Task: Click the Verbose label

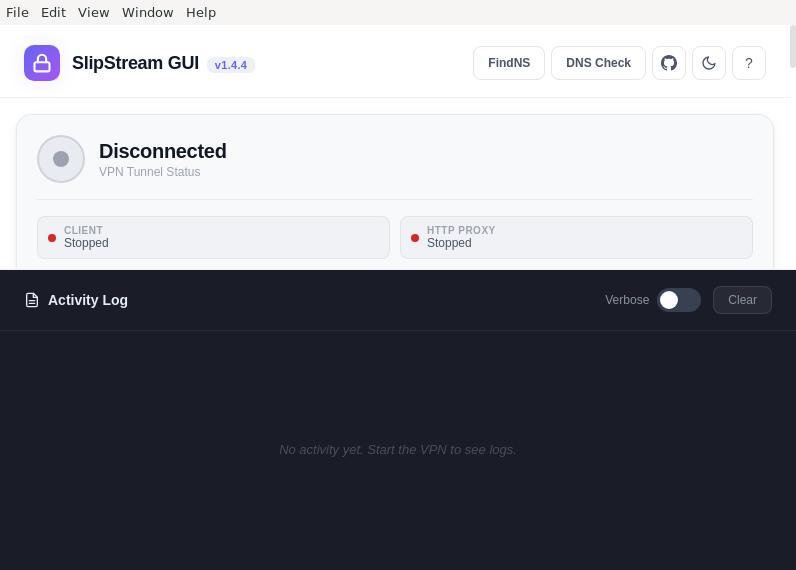Action: click(627, 300)
